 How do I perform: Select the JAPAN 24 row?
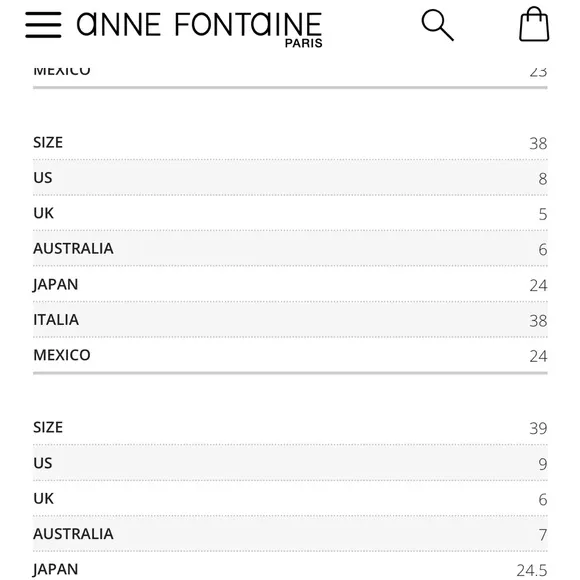click(x=290, y=284)
